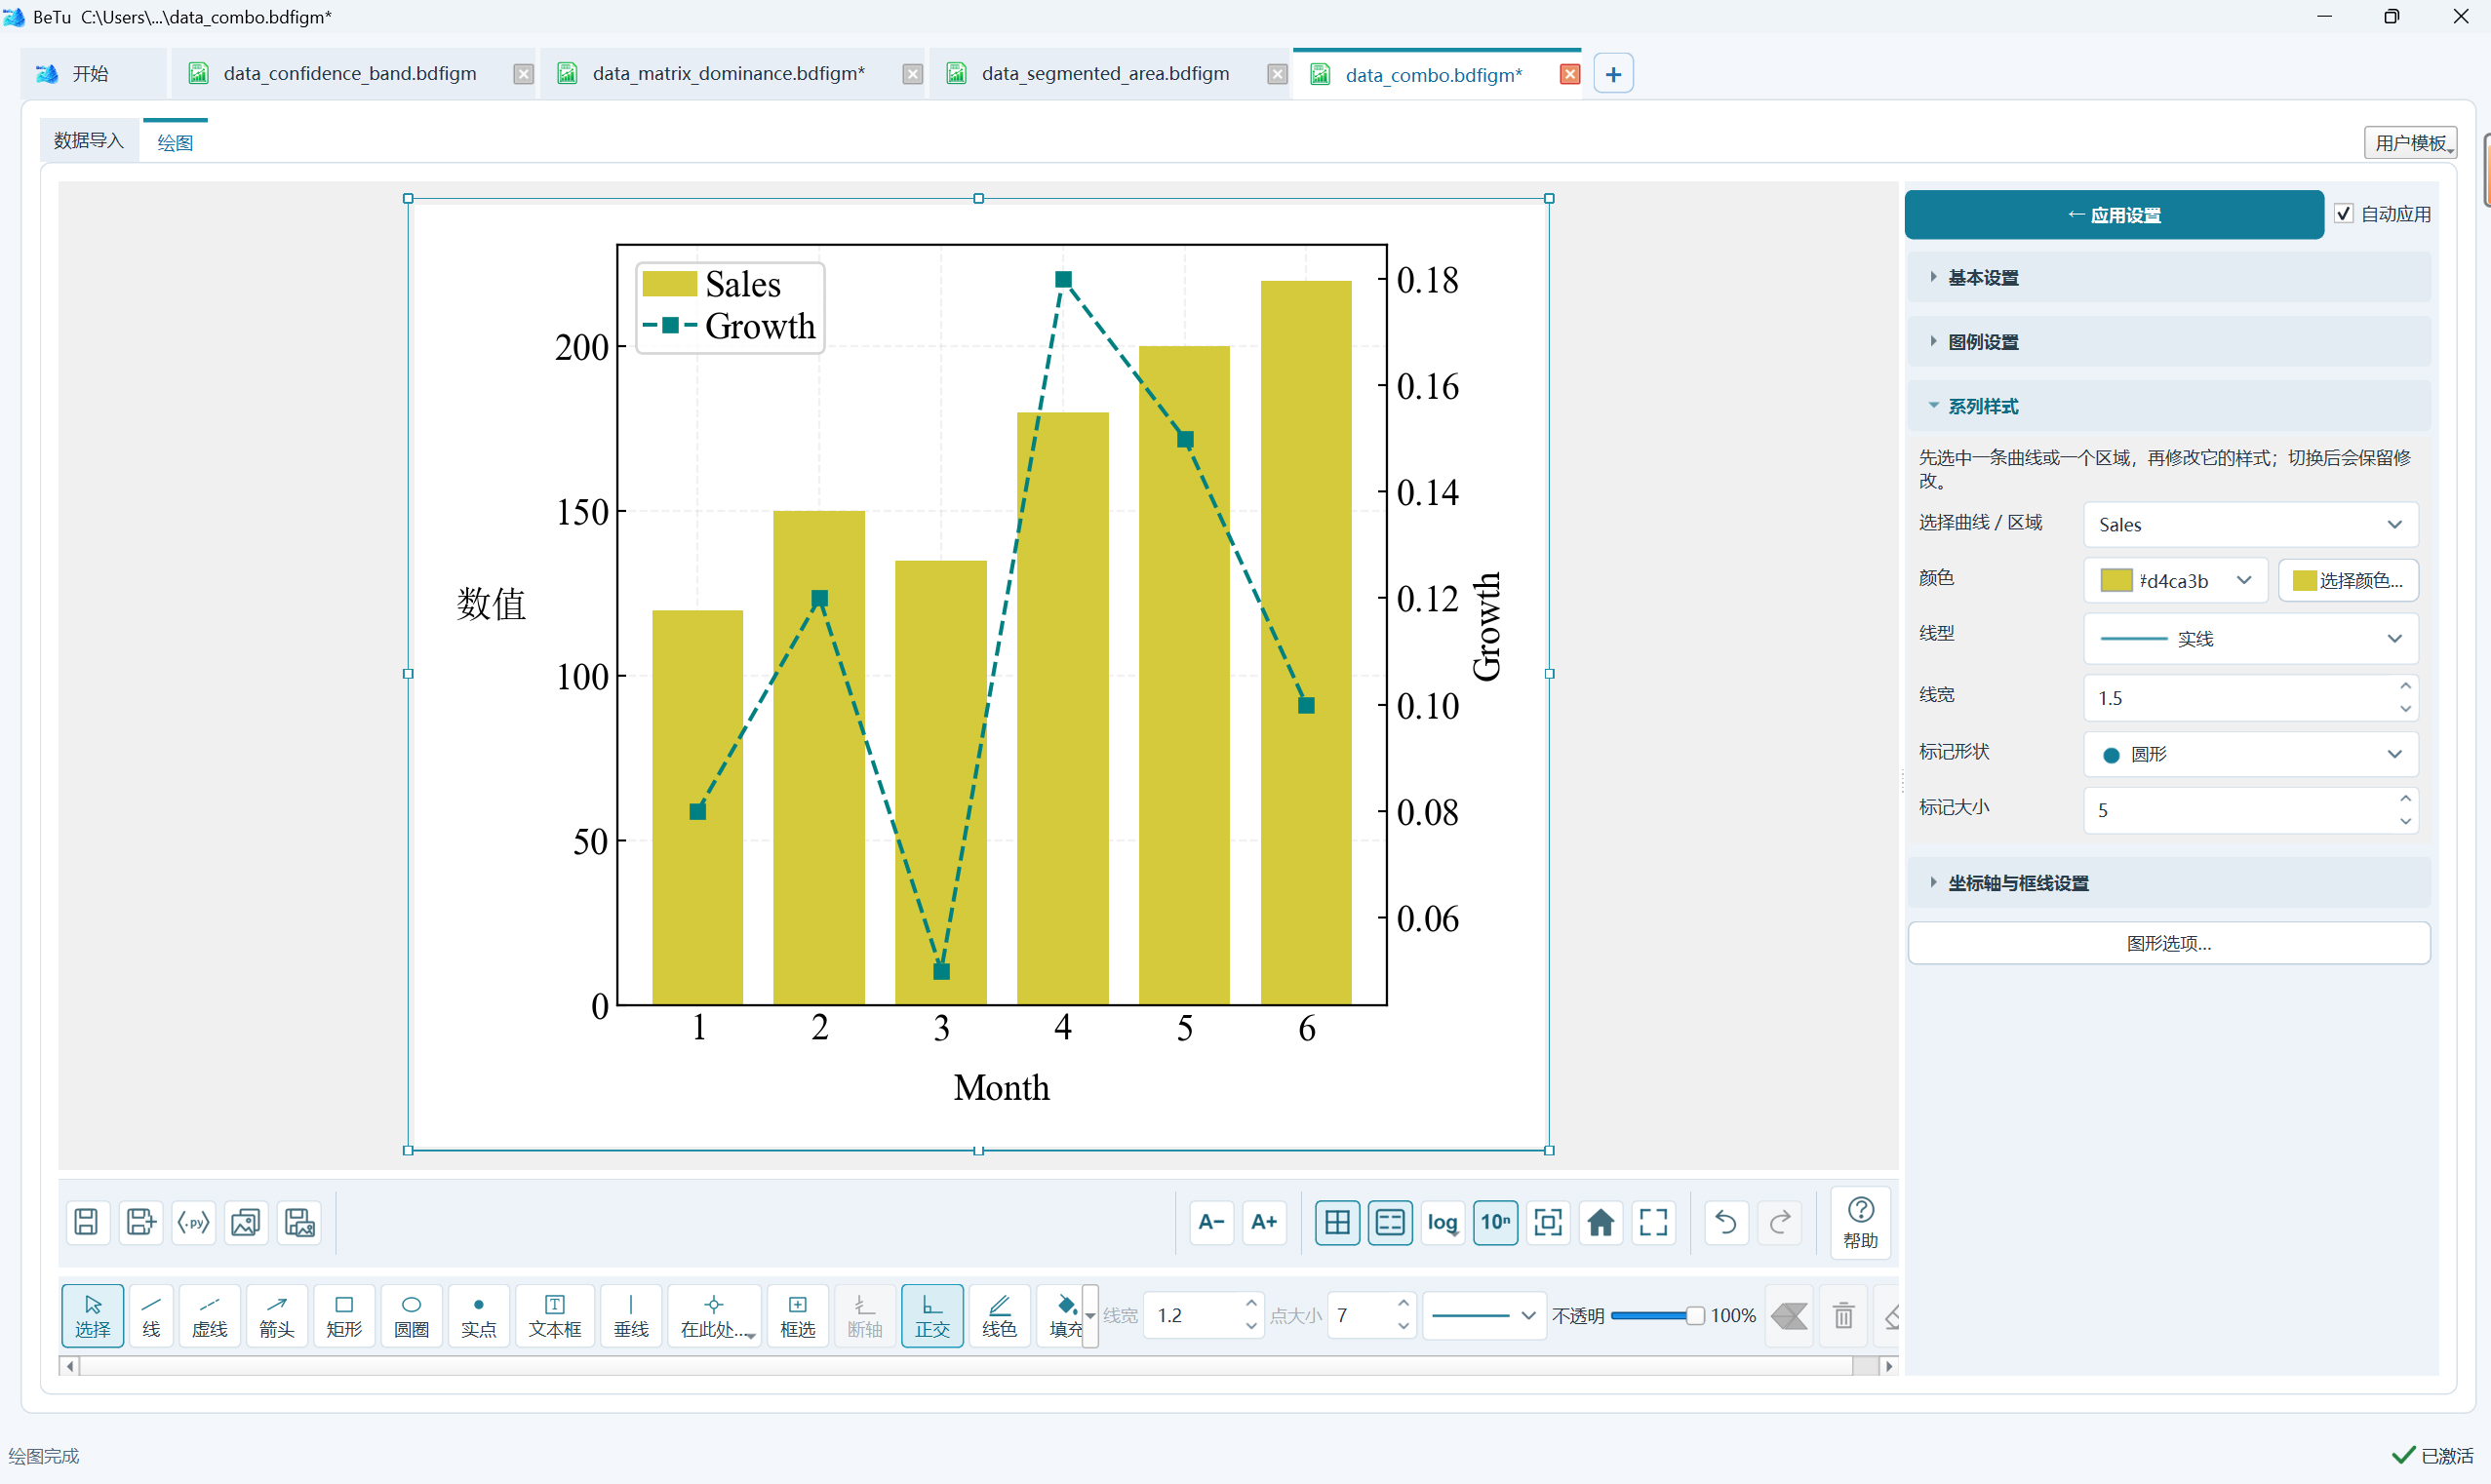Viewport: 2491px width, 1484px height.
Task: Click the 图形选项... button
Action: click(x=2169, y=943)
